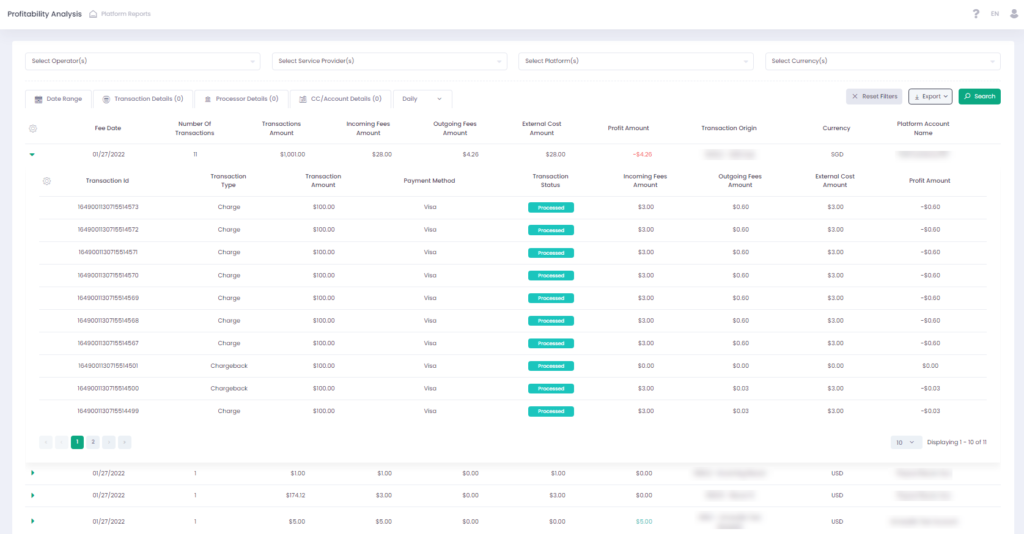Change the rows-per-page selector showing 10
The image size is (1024, 534).
[x=905, y=442]
